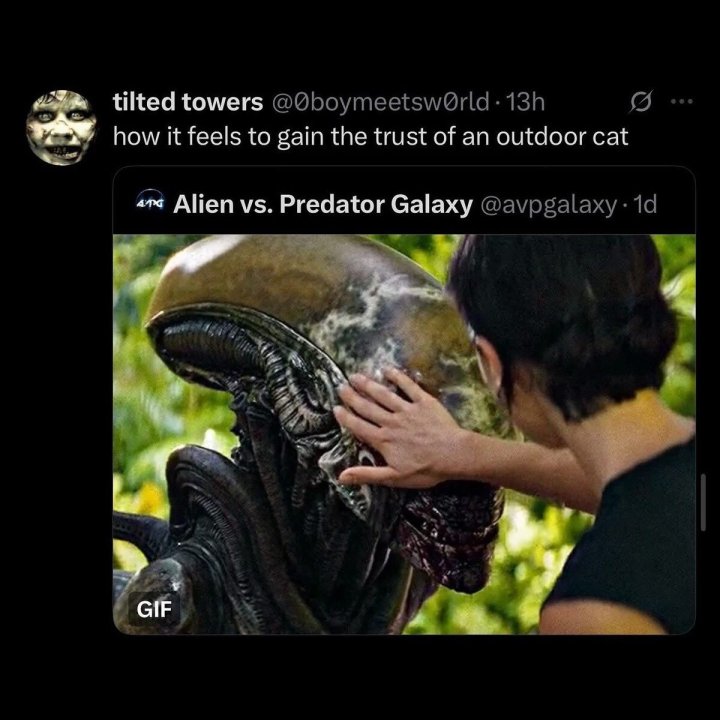Click the circled-slash icon beside 13h

(640, 102)
